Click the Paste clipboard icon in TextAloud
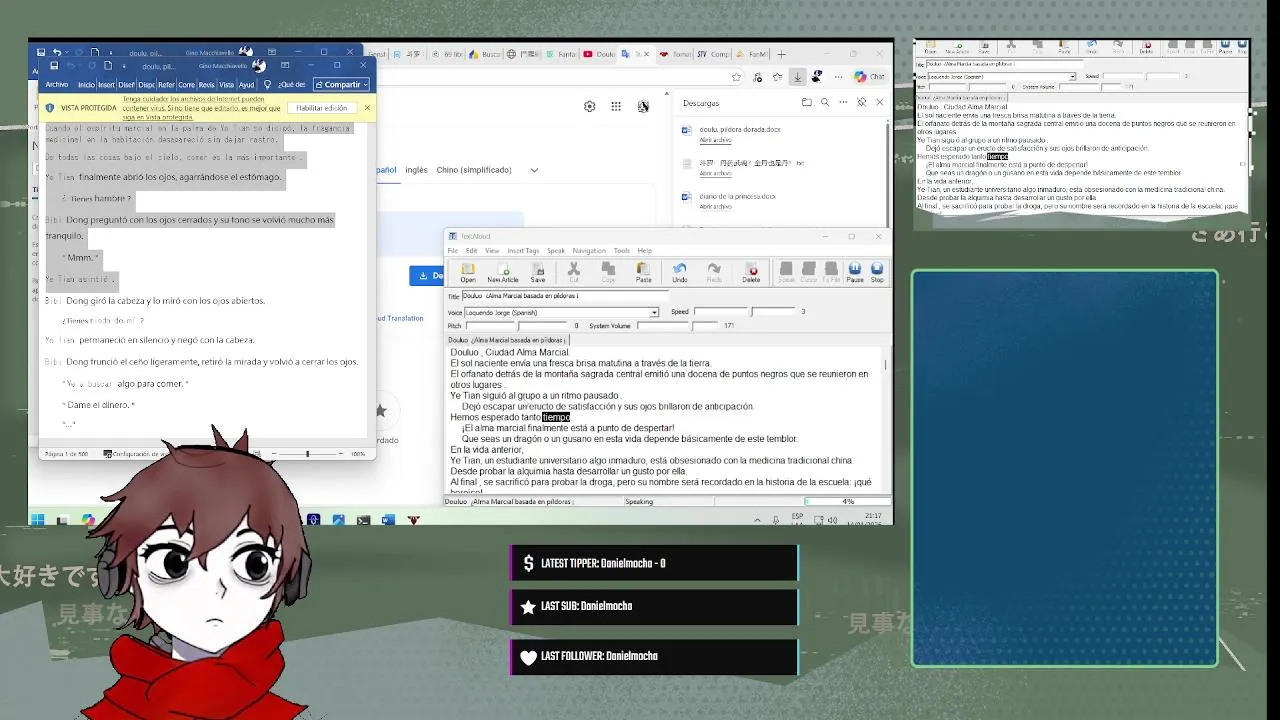 tap(643, 272)
